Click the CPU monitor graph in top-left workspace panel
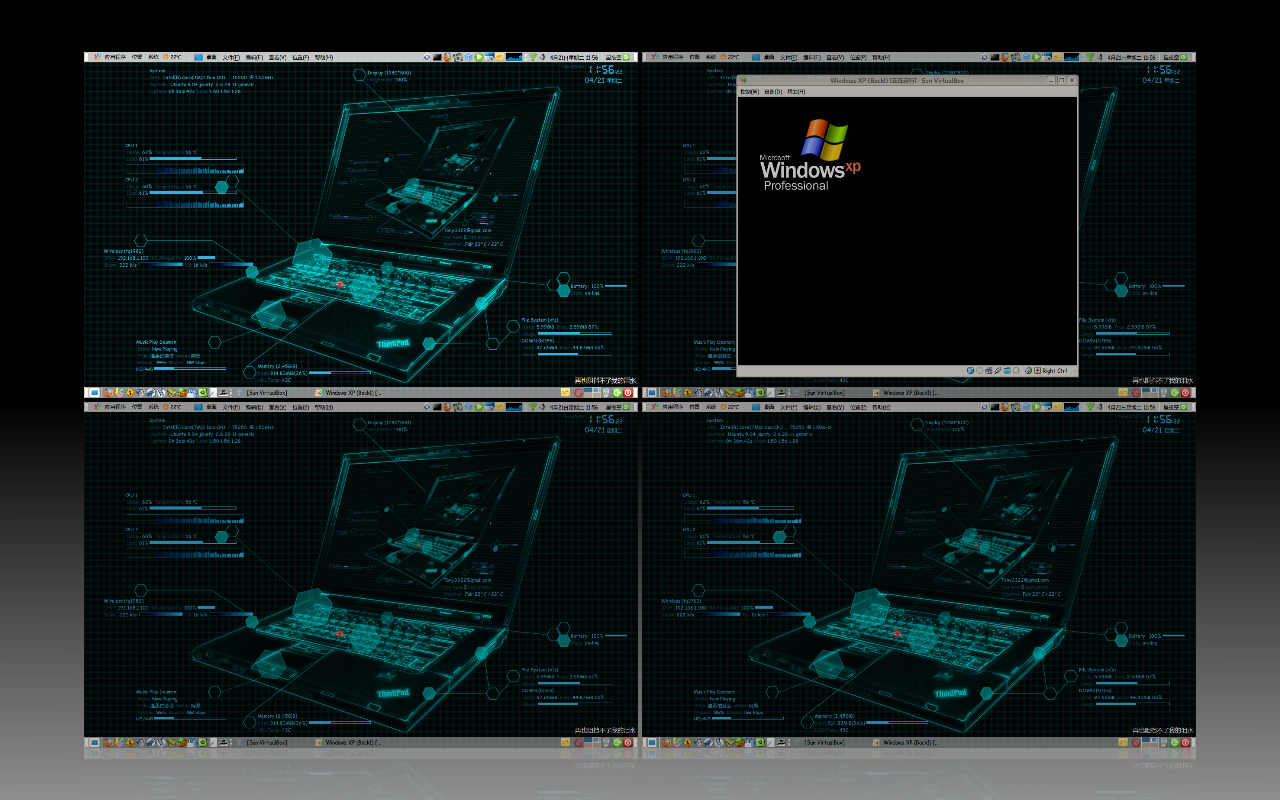Viewport: 1280px width, 800px height. (x=514, y=57)
